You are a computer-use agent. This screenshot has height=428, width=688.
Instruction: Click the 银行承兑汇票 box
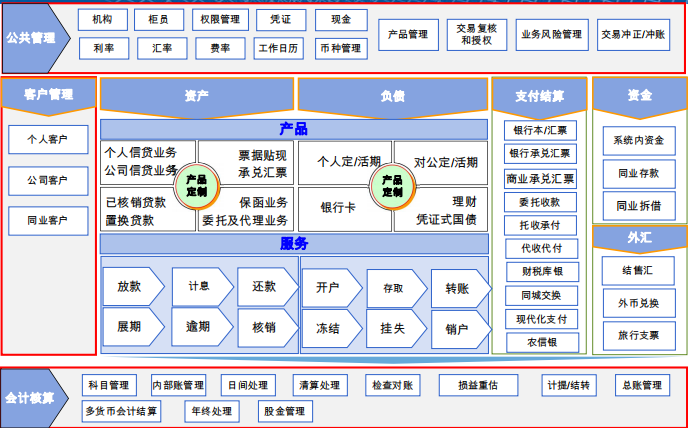539,154
